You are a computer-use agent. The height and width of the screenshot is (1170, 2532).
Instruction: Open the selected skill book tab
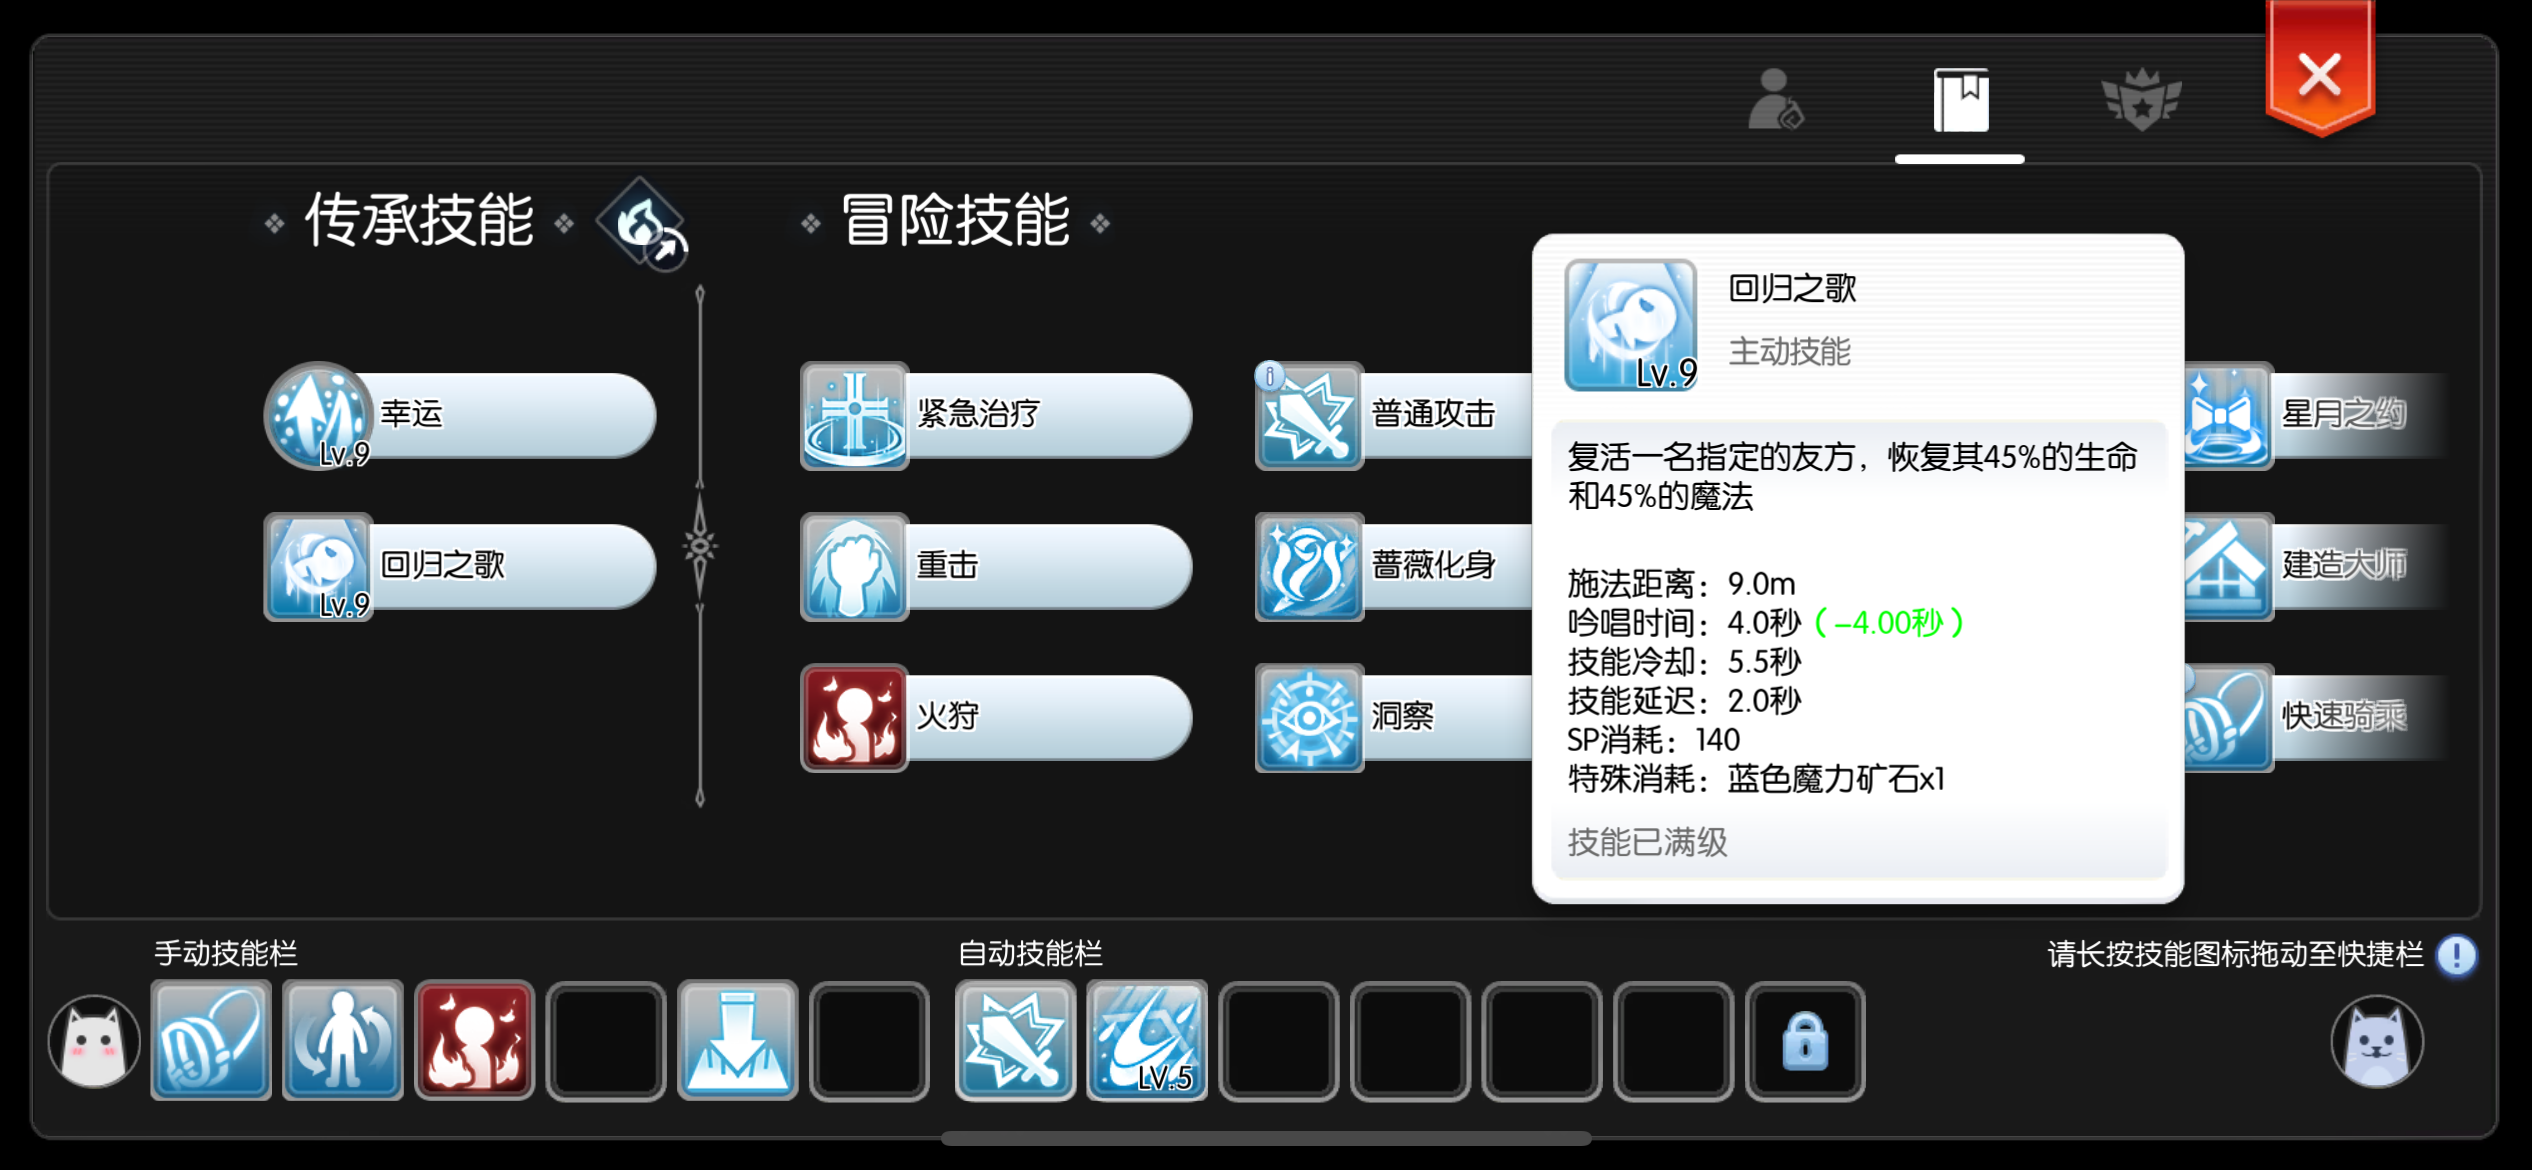coord(1960,100)
